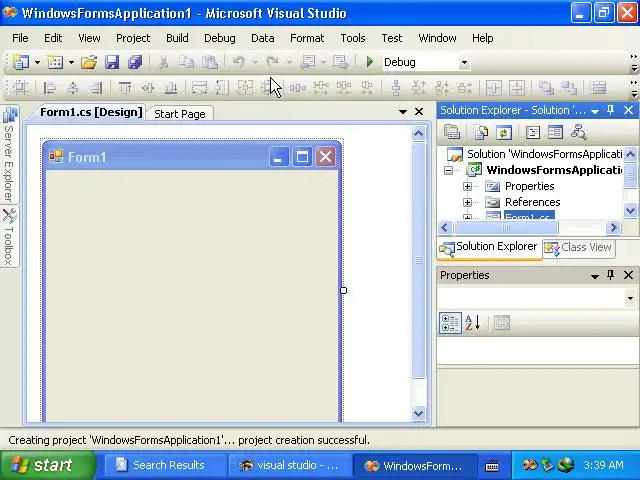This screenshot has height=480, width=640.
Task: Collapse the WindowsFormsApplication project node
Action: click(448, 170)
